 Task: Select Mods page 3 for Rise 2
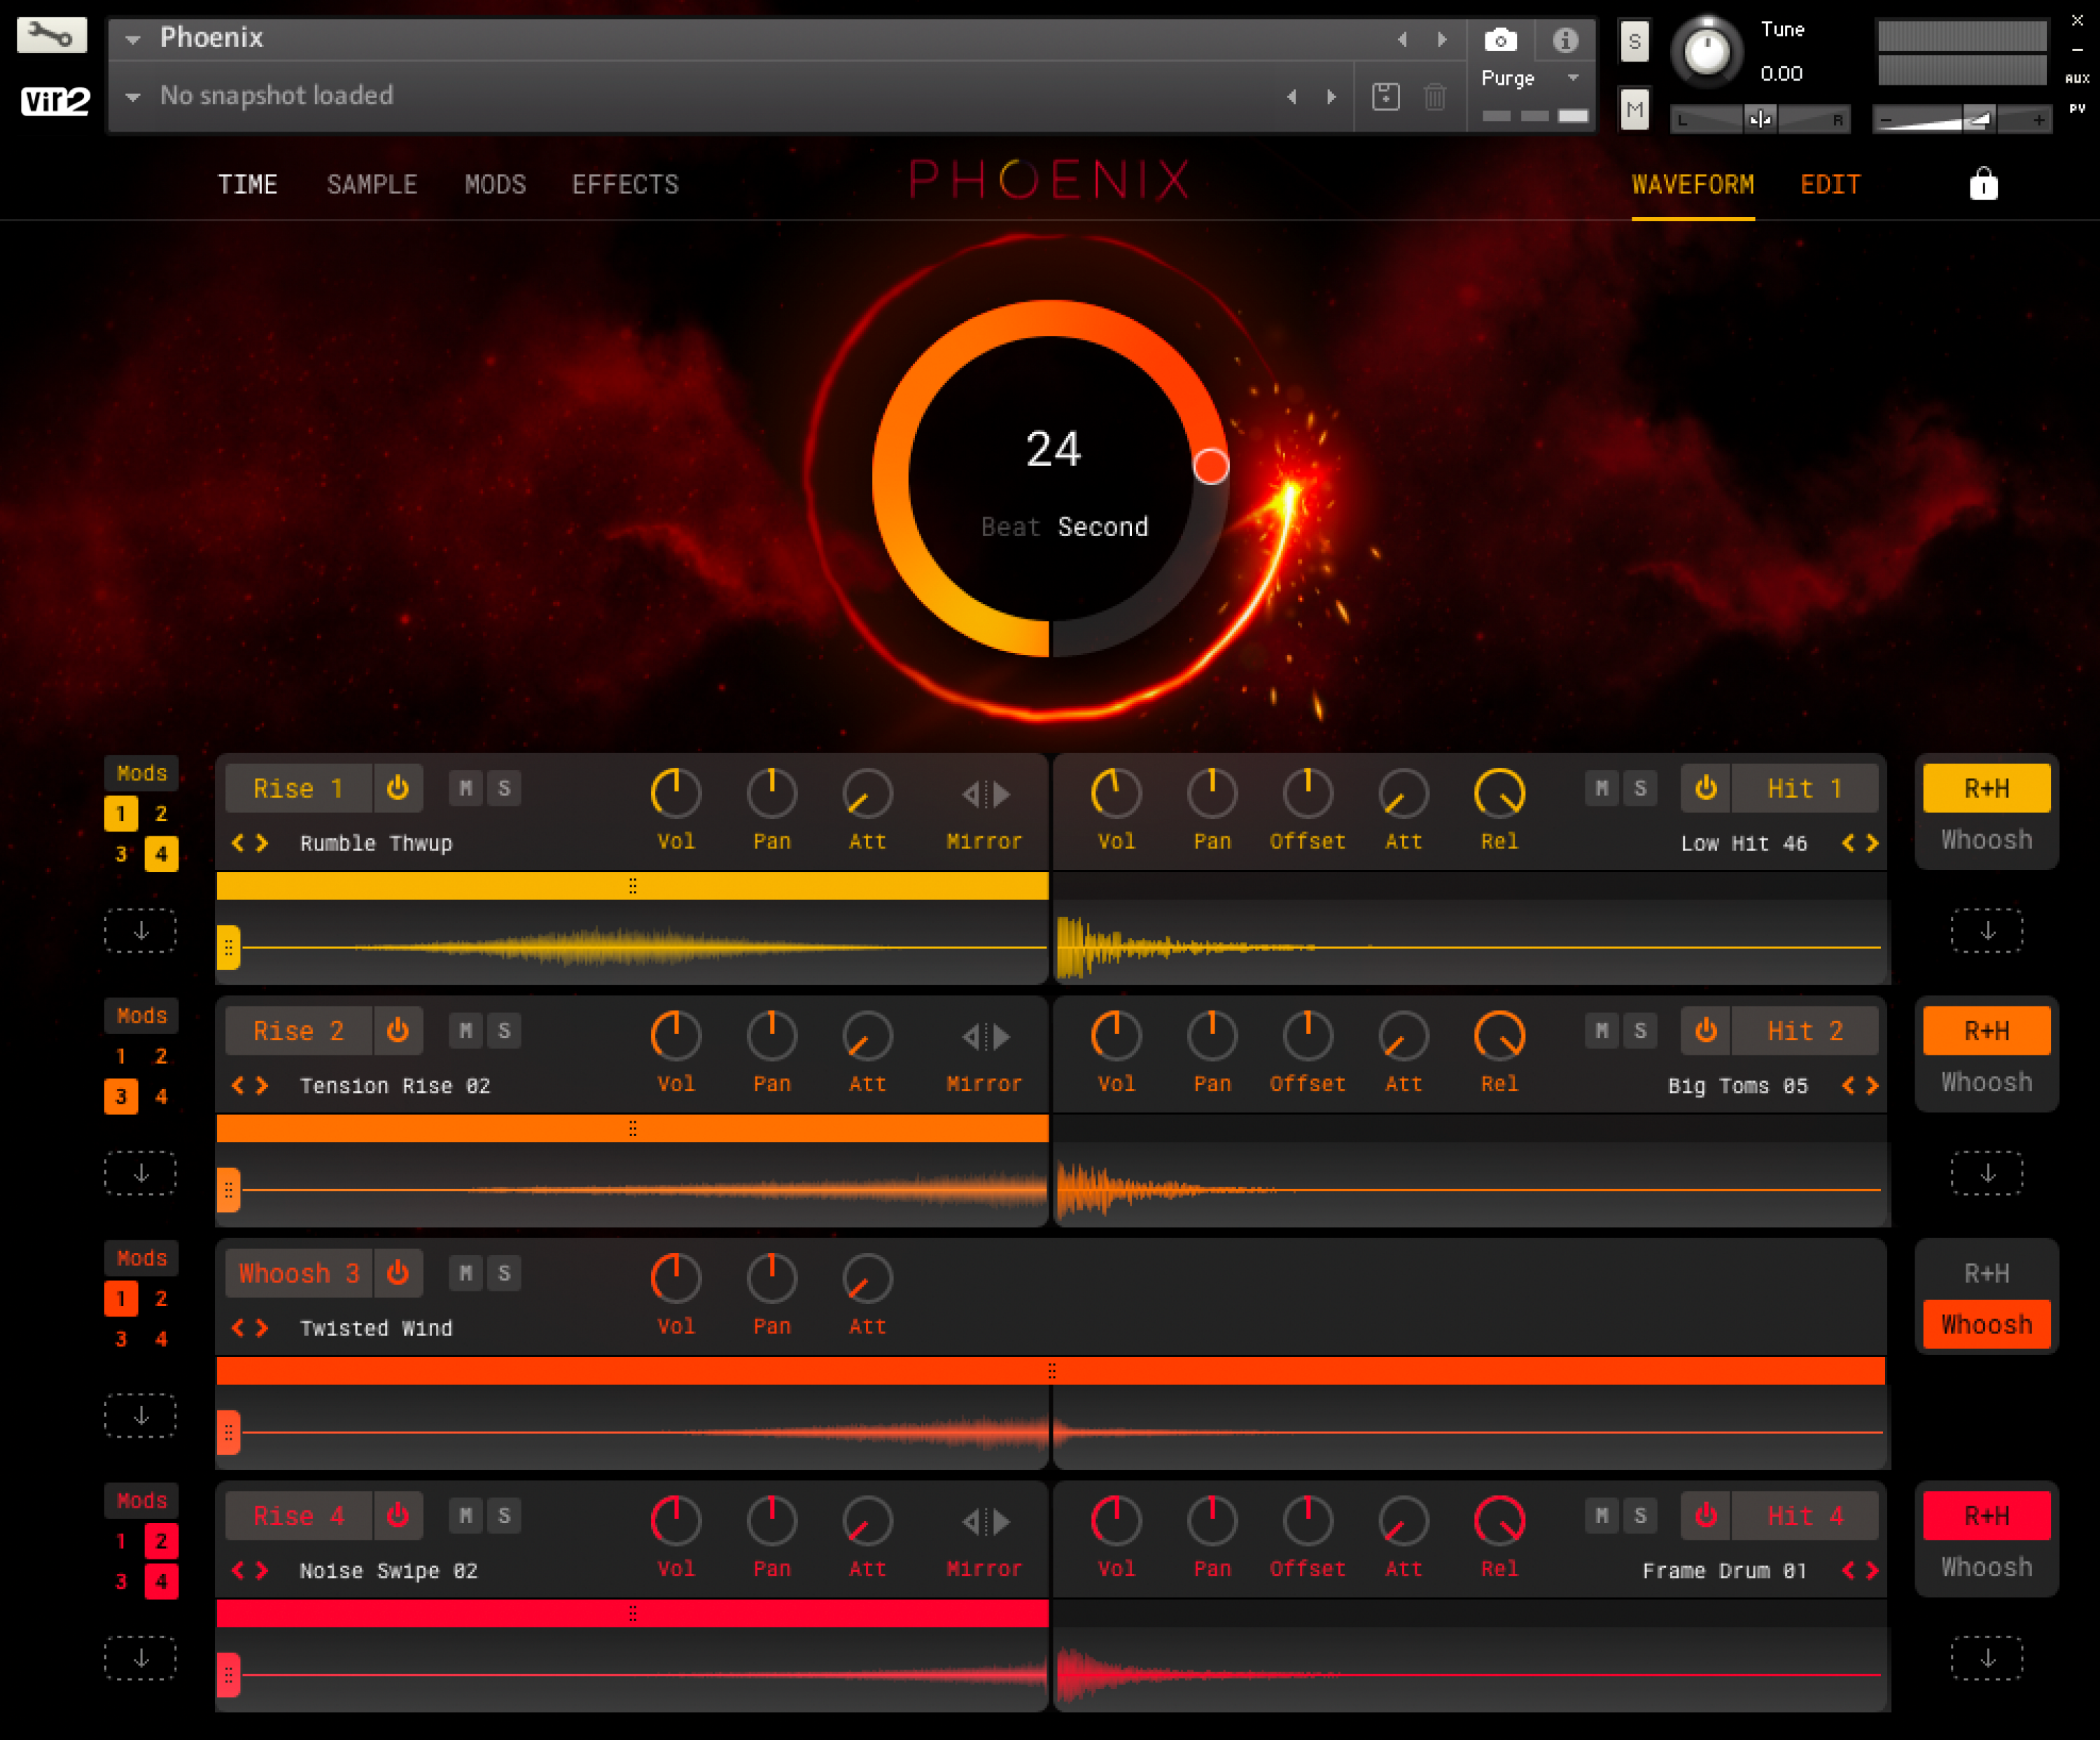click(x=120, y=1096)
